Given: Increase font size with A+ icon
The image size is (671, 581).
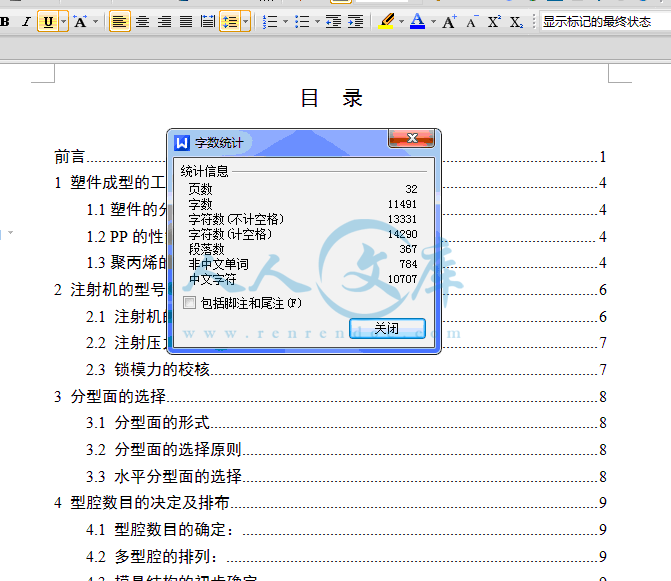Looking at the screenshot, I should pyautogui.click(x=449, y=21).
